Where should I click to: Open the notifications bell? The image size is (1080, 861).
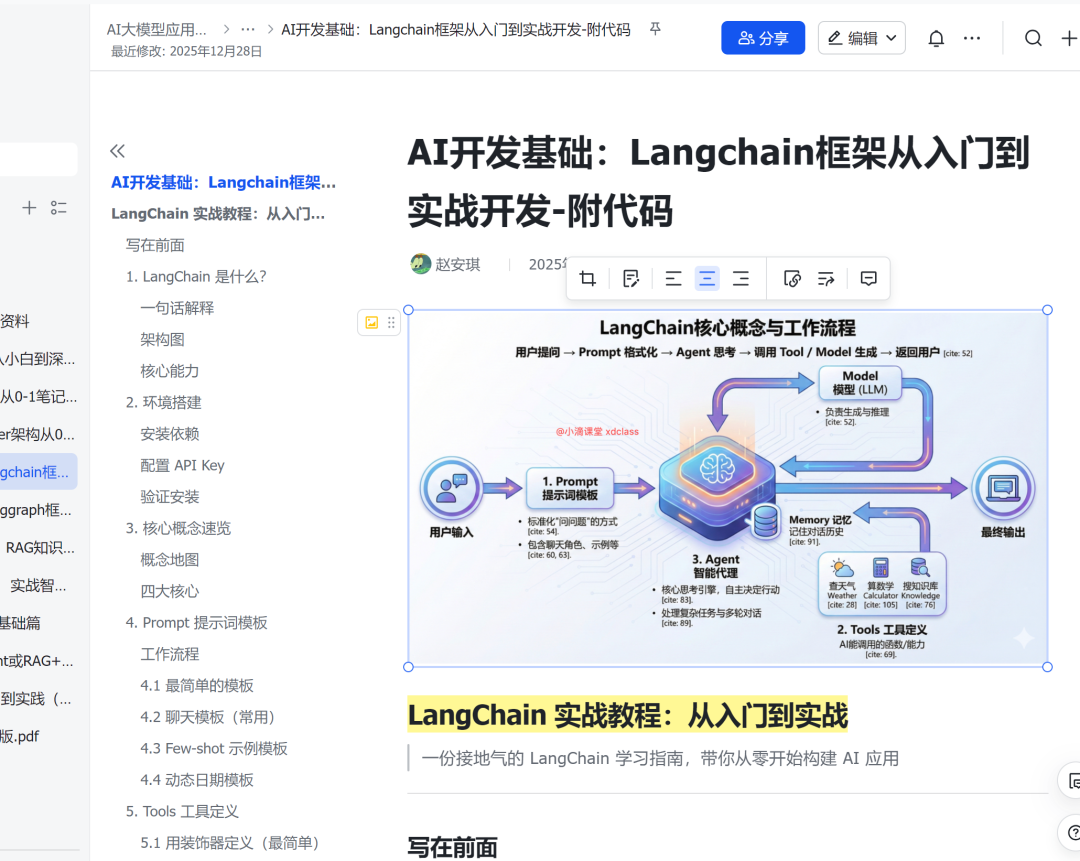936,38
